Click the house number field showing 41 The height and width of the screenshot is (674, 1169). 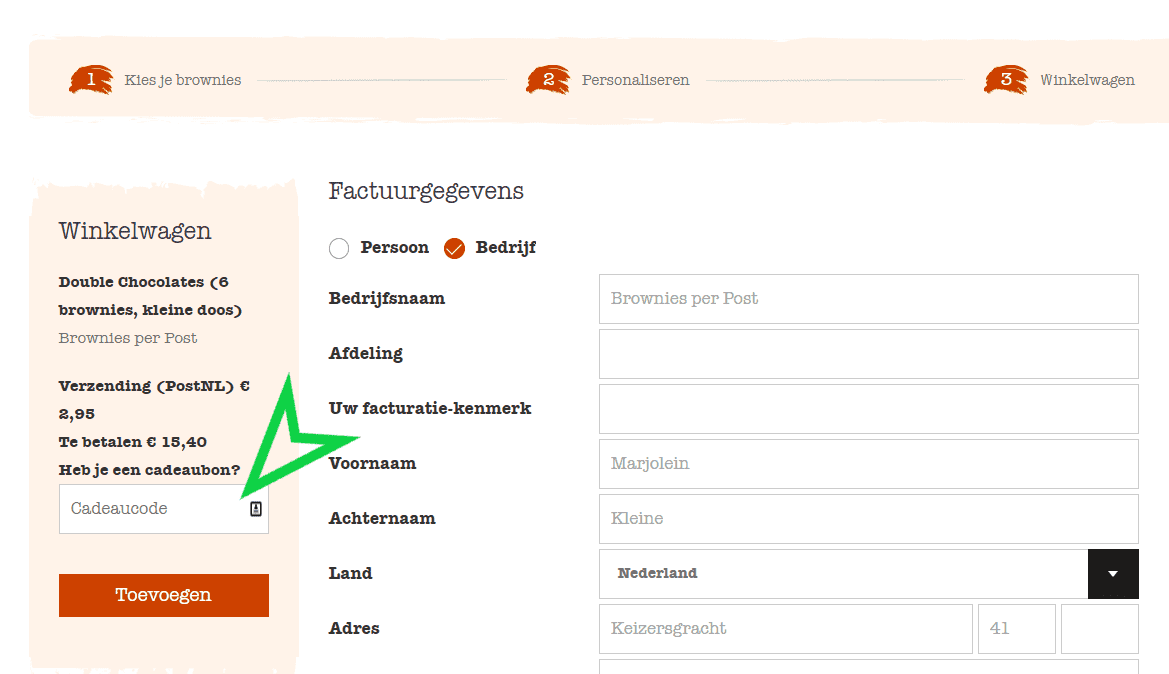click(x=1016, y=629)
